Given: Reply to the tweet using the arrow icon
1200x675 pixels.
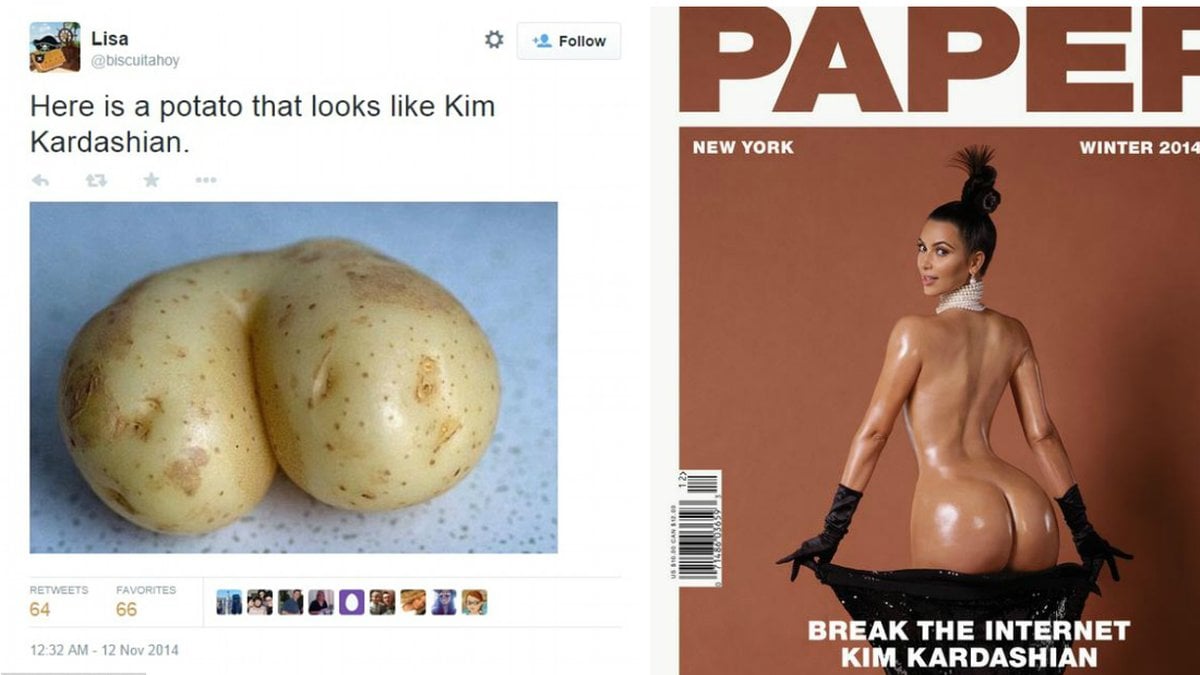Looking at the screenshot, I should (x=41, y=180).
